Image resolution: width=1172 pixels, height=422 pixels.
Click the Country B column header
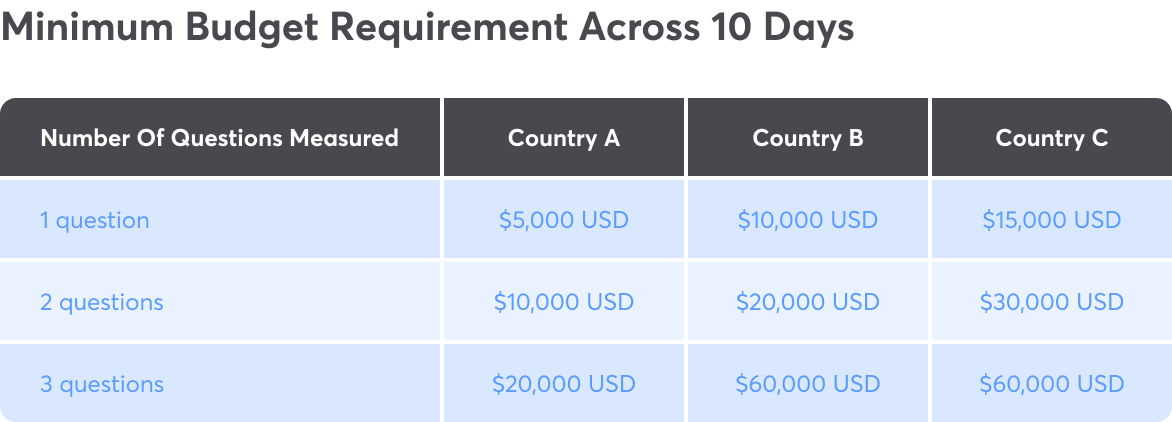click(x=807, y=137)
